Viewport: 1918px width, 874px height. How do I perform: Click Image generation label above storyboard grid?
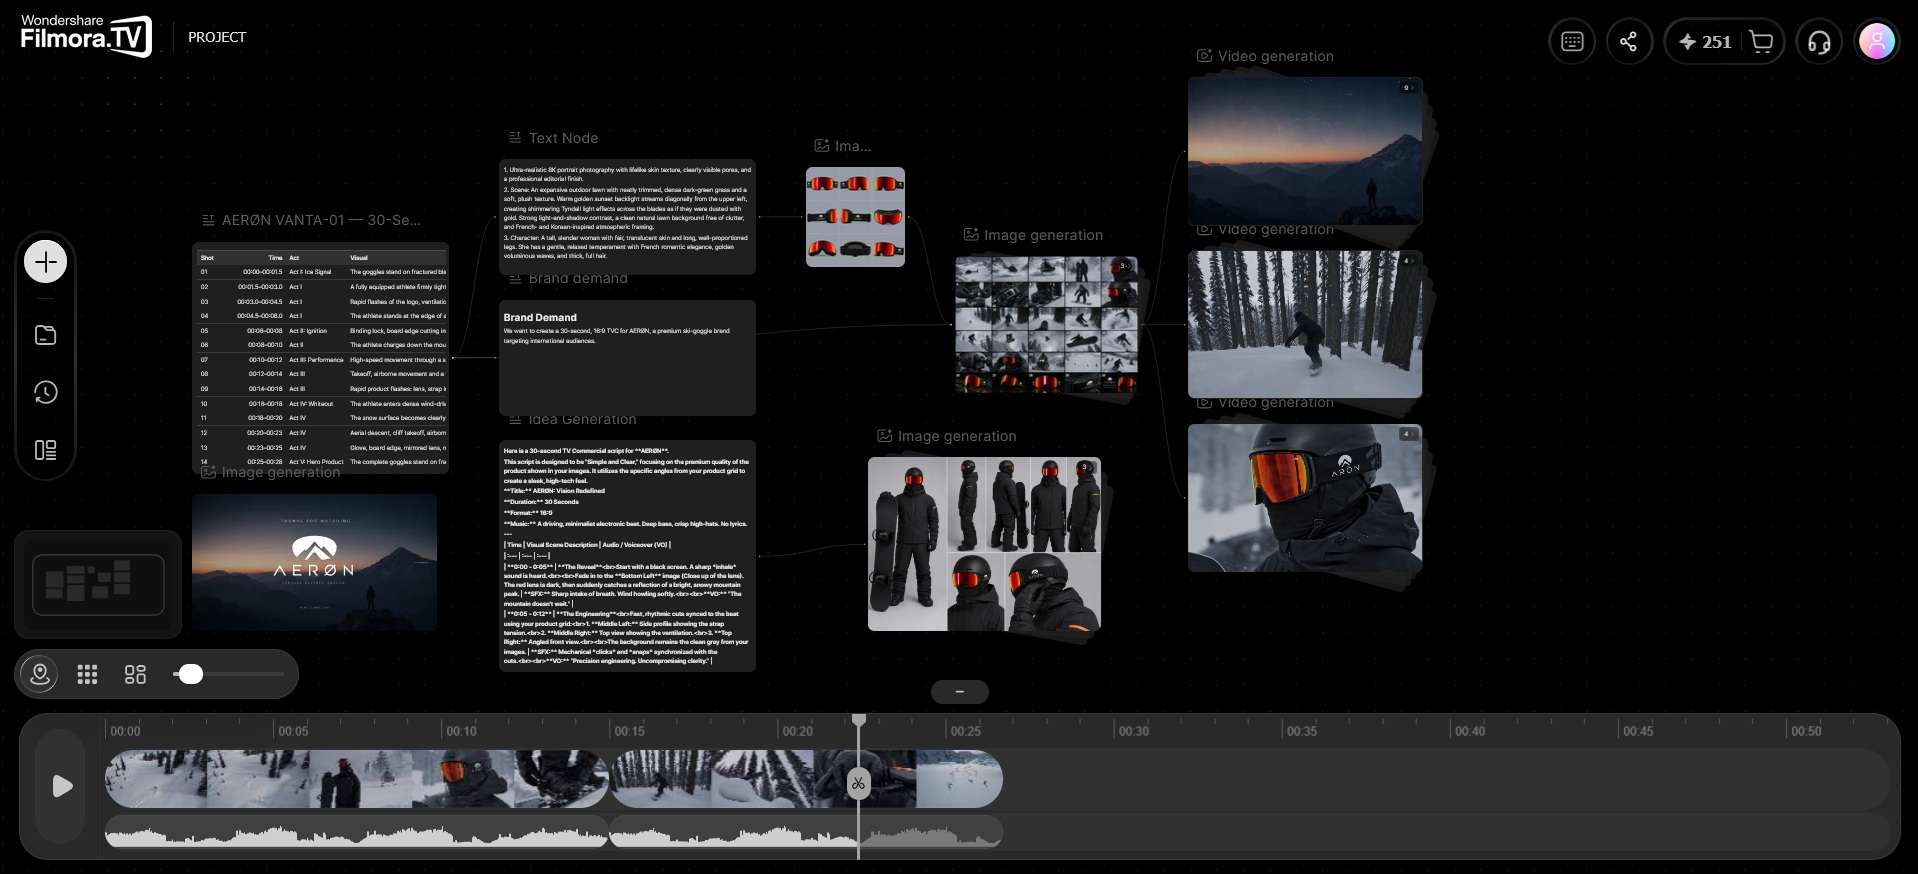(x=1043, y=235)
